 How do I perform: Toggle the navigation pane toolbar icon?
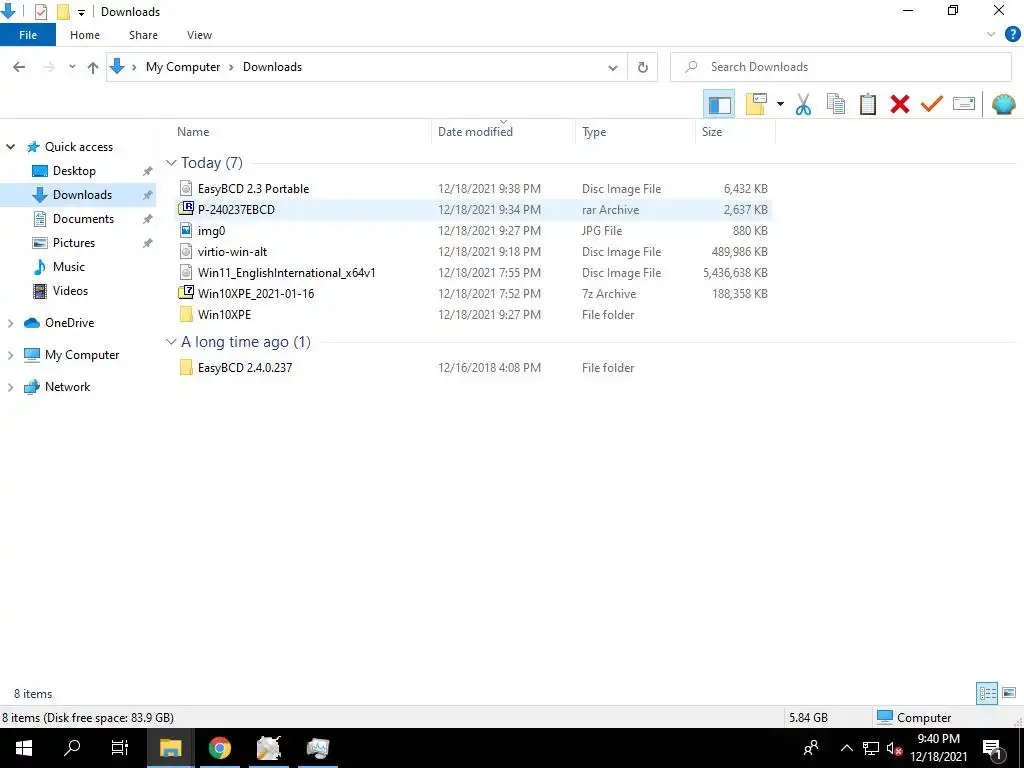pos(719,104)
